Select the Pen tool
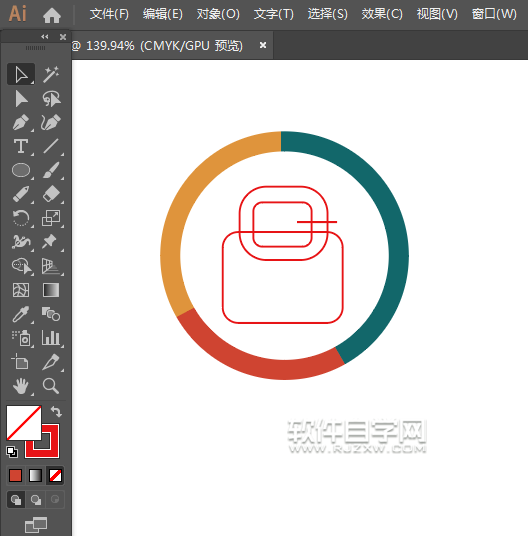The width and height of the screenshot is (528, 536). [x=21, y=122]
